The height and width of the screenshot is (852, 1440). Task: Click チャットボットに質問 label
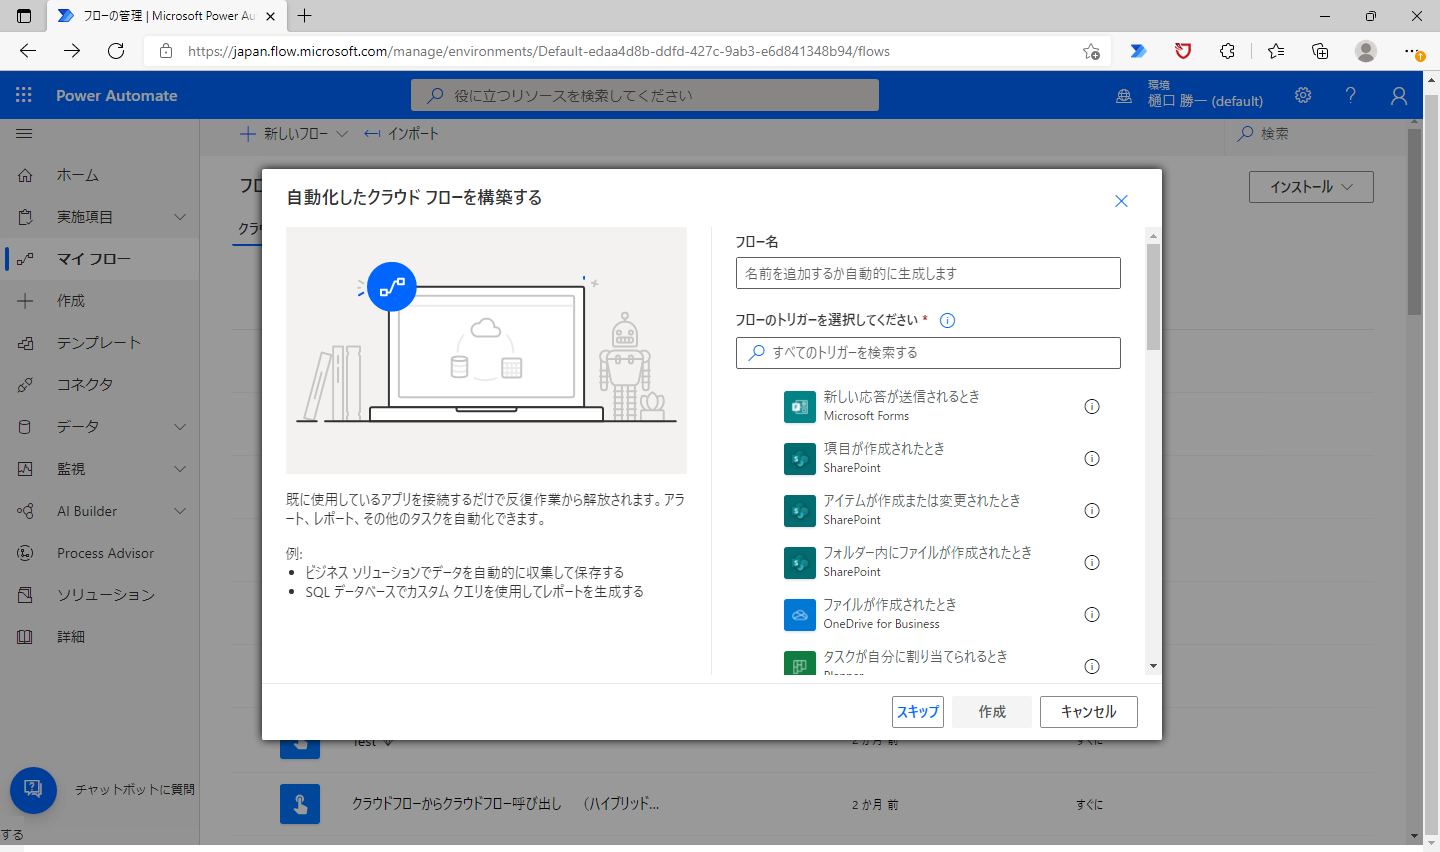click(135, 790)
